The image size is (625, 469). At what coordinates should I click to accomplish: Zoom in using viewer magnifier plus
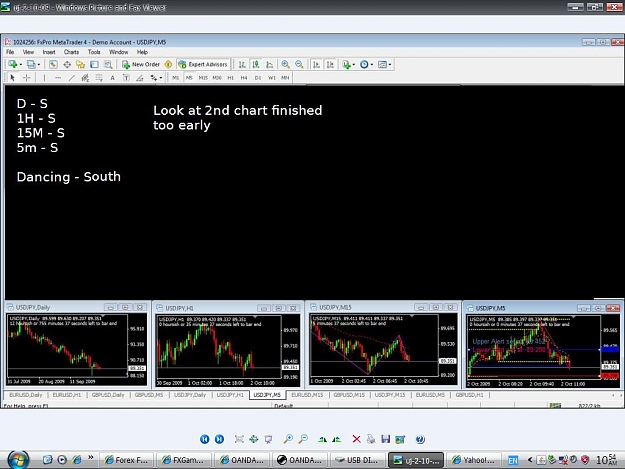coord(288,439)
